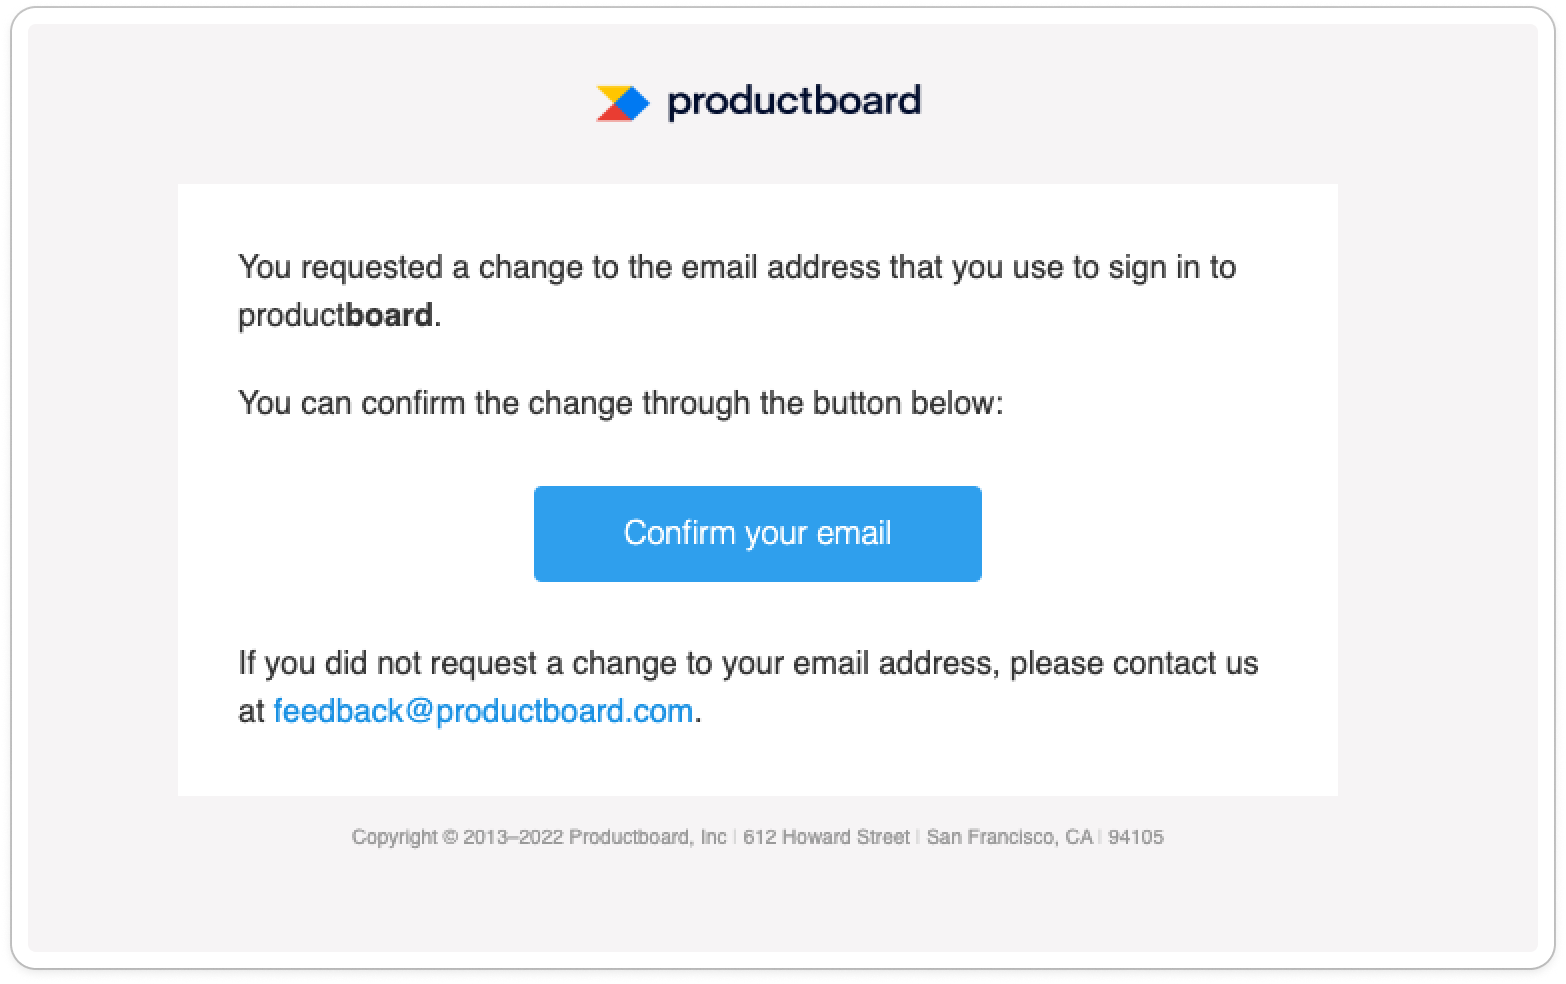Click the "You can confirm the change" line

point(620,403)
